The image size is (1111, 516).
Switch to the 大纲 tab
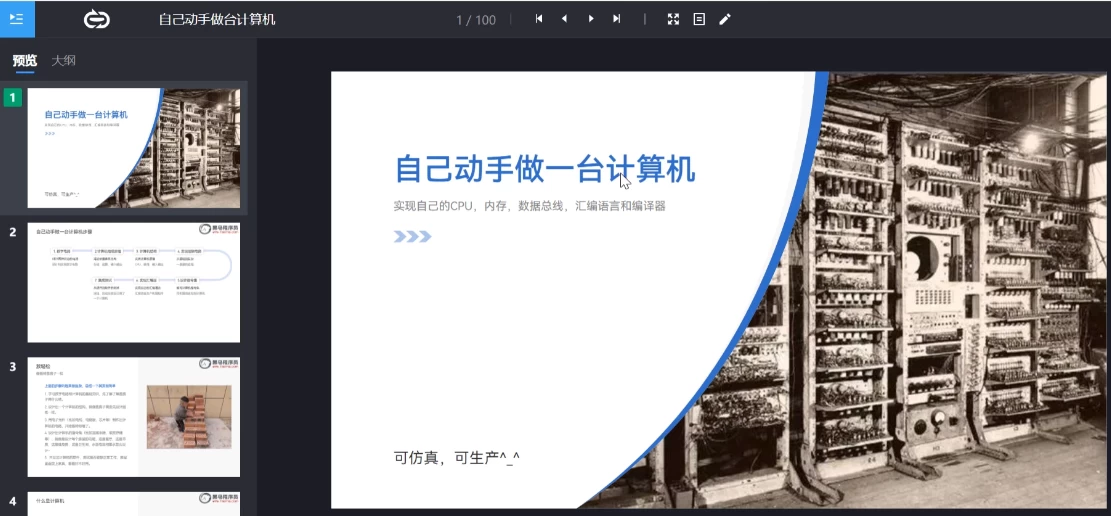click(64, 61)
